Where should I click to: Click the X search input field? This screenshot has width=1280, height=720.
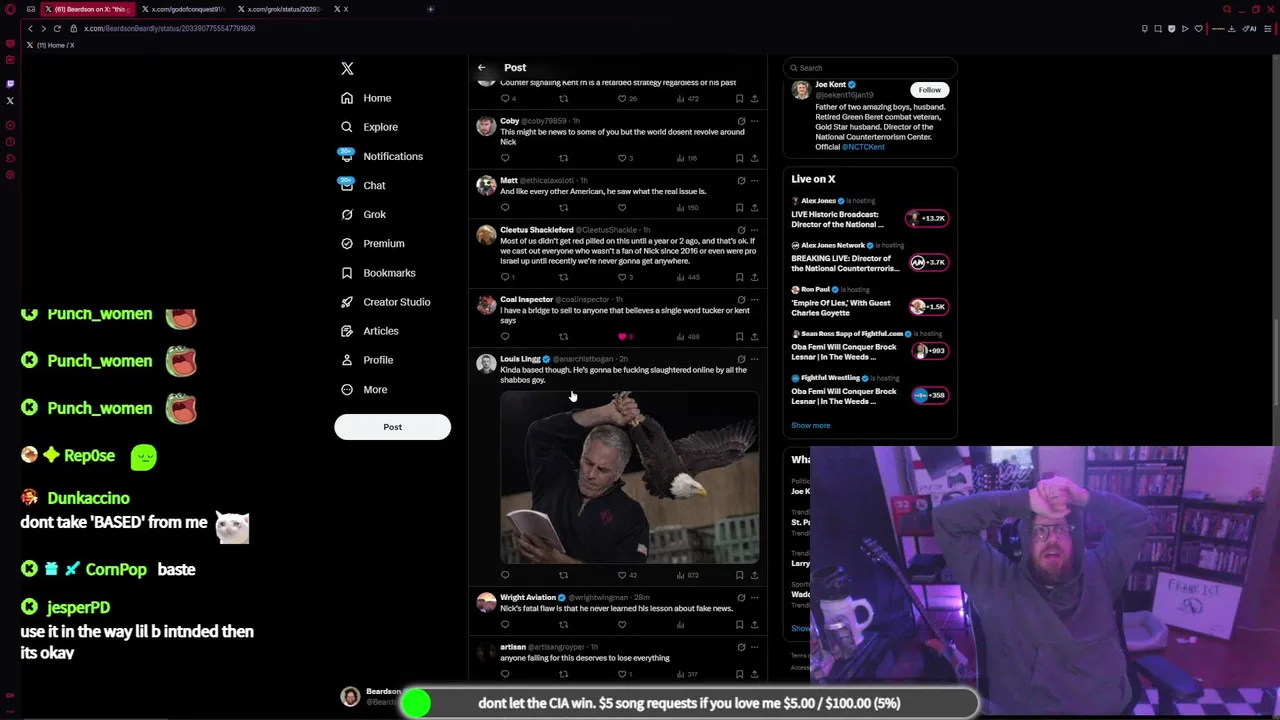(869, 68)
